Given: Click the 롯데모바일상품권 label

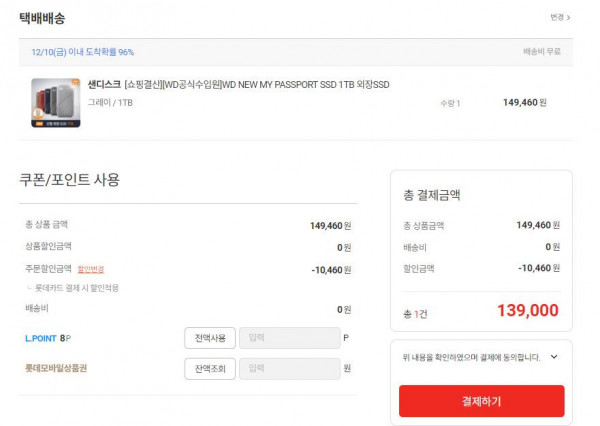Looking at the screenshot, I should (56, 368).
